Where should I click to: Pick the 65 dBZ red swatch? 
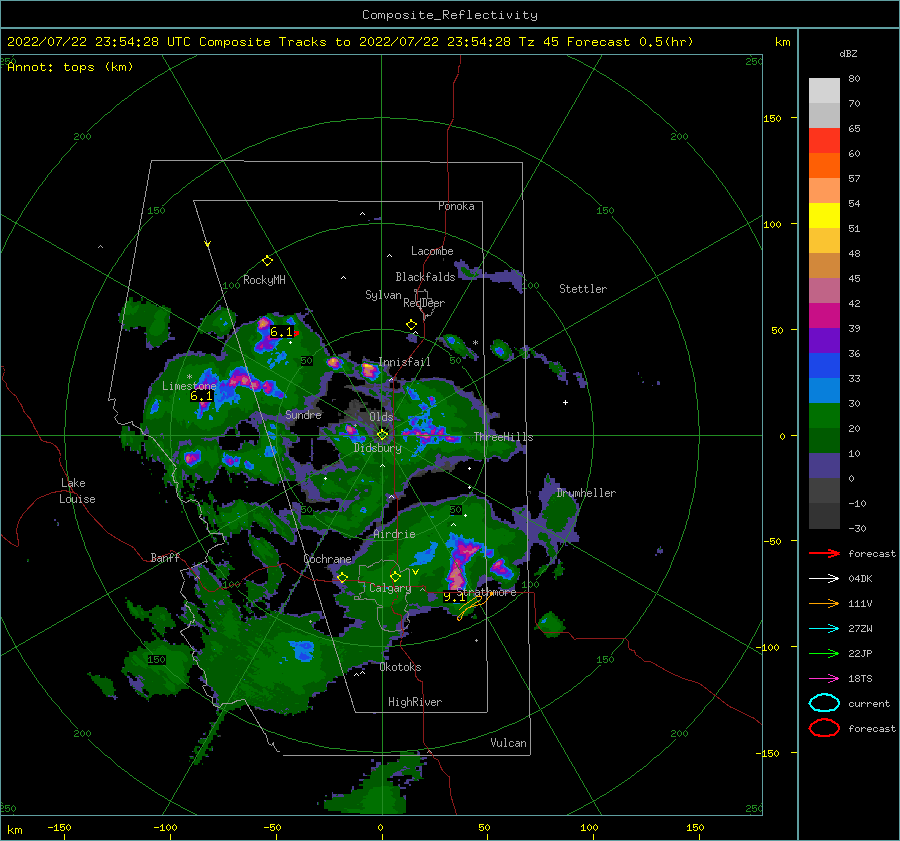click(x=824, y=140)
